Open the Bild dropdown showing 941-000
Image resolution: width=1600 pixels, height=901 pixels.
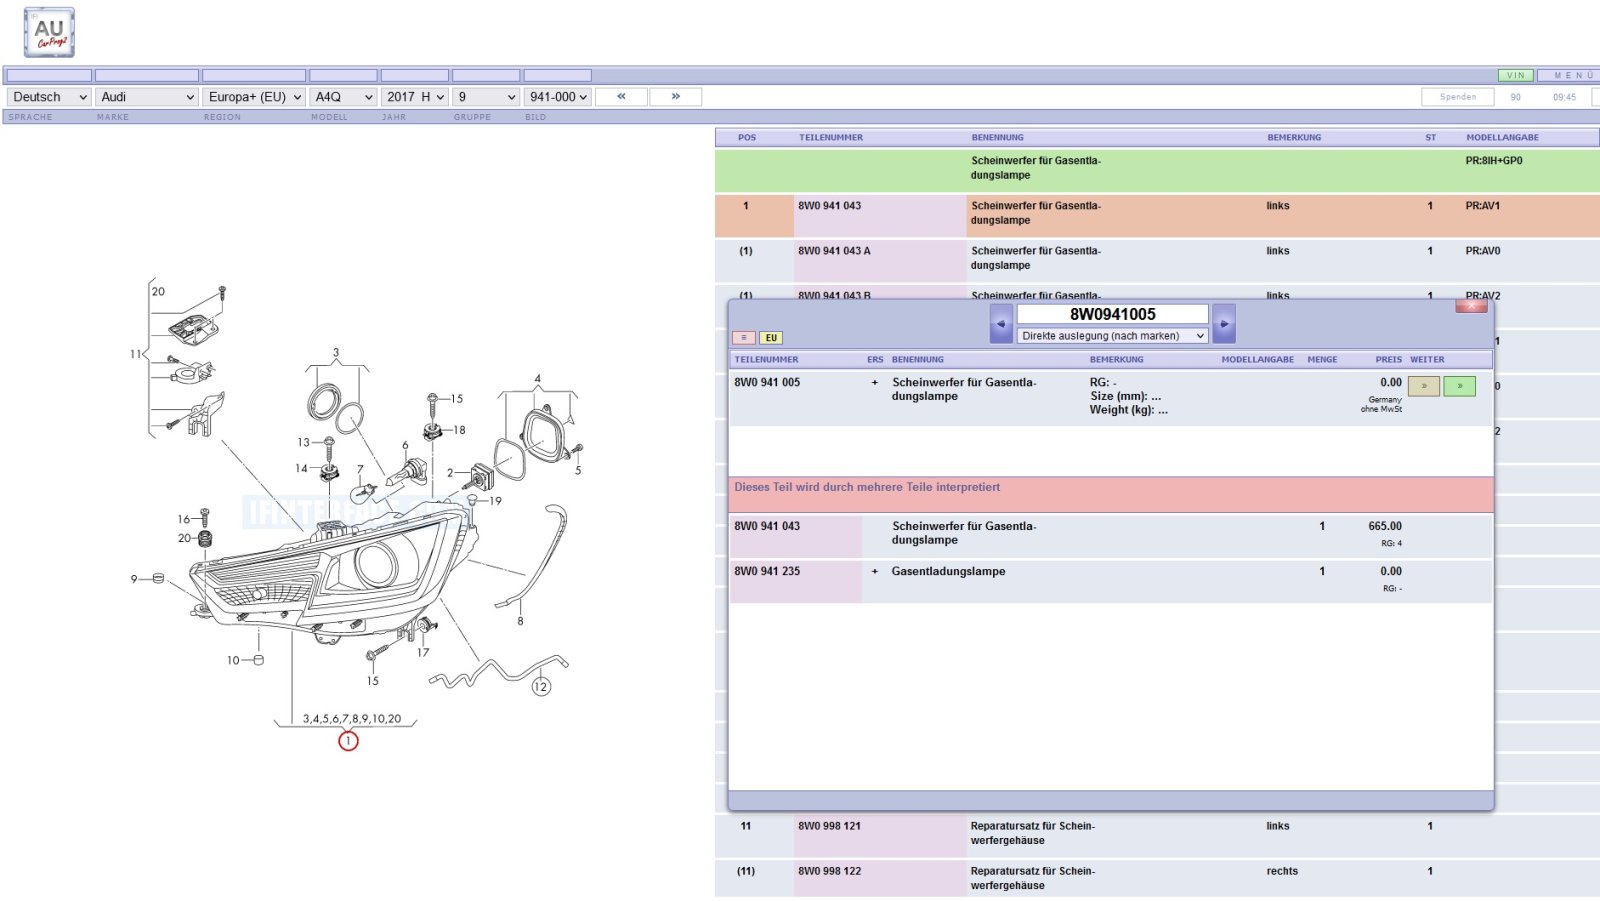click(x=558, y=97)
